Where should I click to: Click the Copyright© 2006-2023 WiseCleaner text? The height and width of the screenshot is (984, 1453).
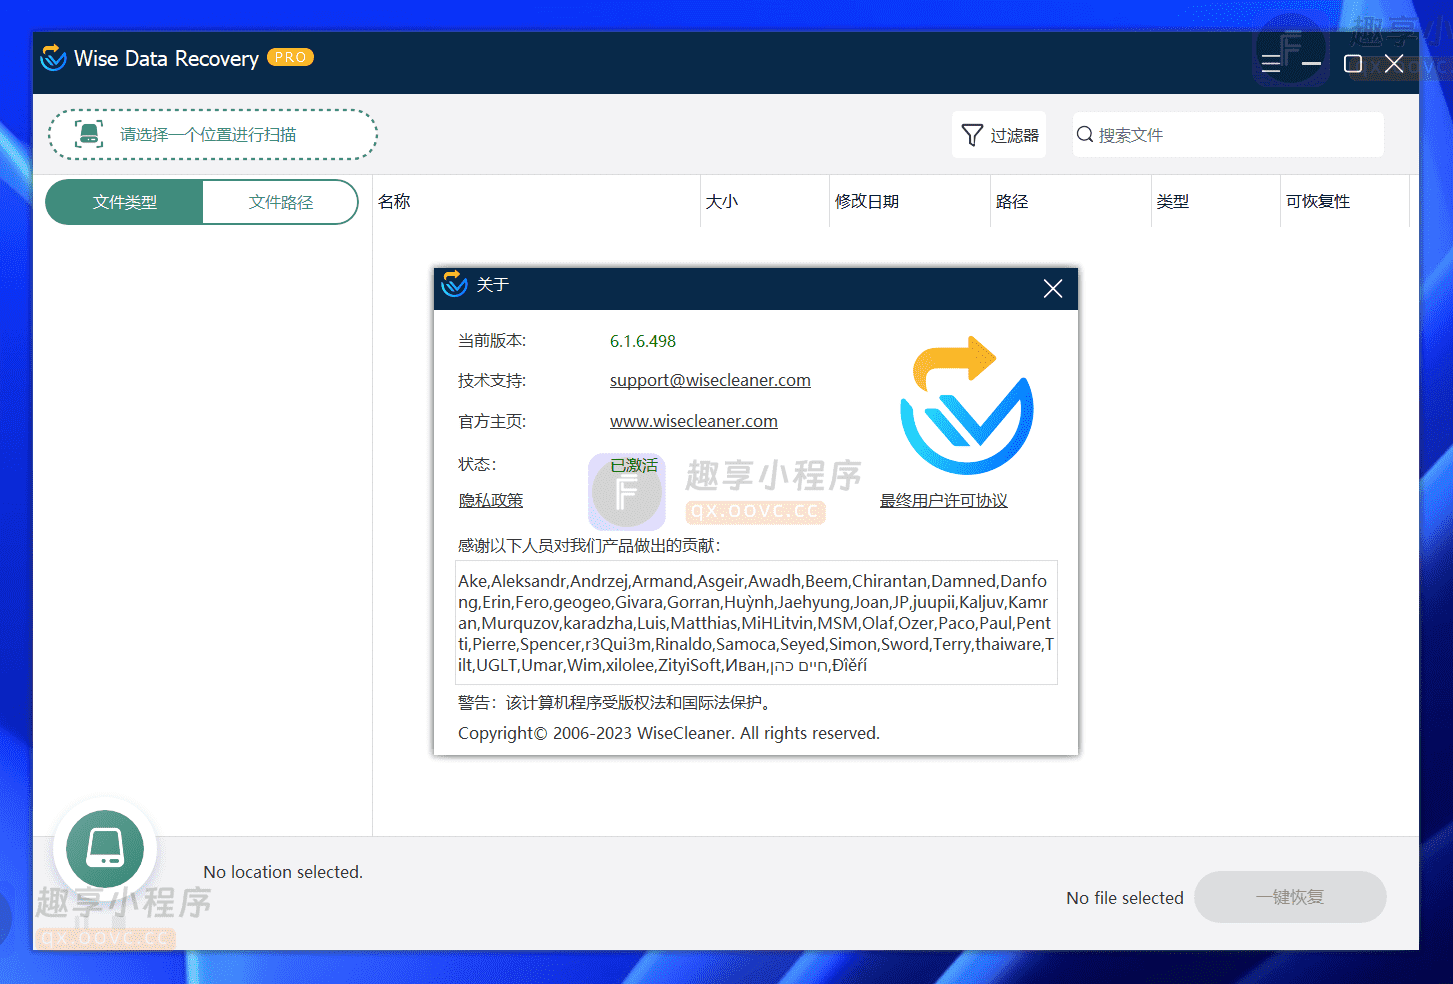[669, 733]
